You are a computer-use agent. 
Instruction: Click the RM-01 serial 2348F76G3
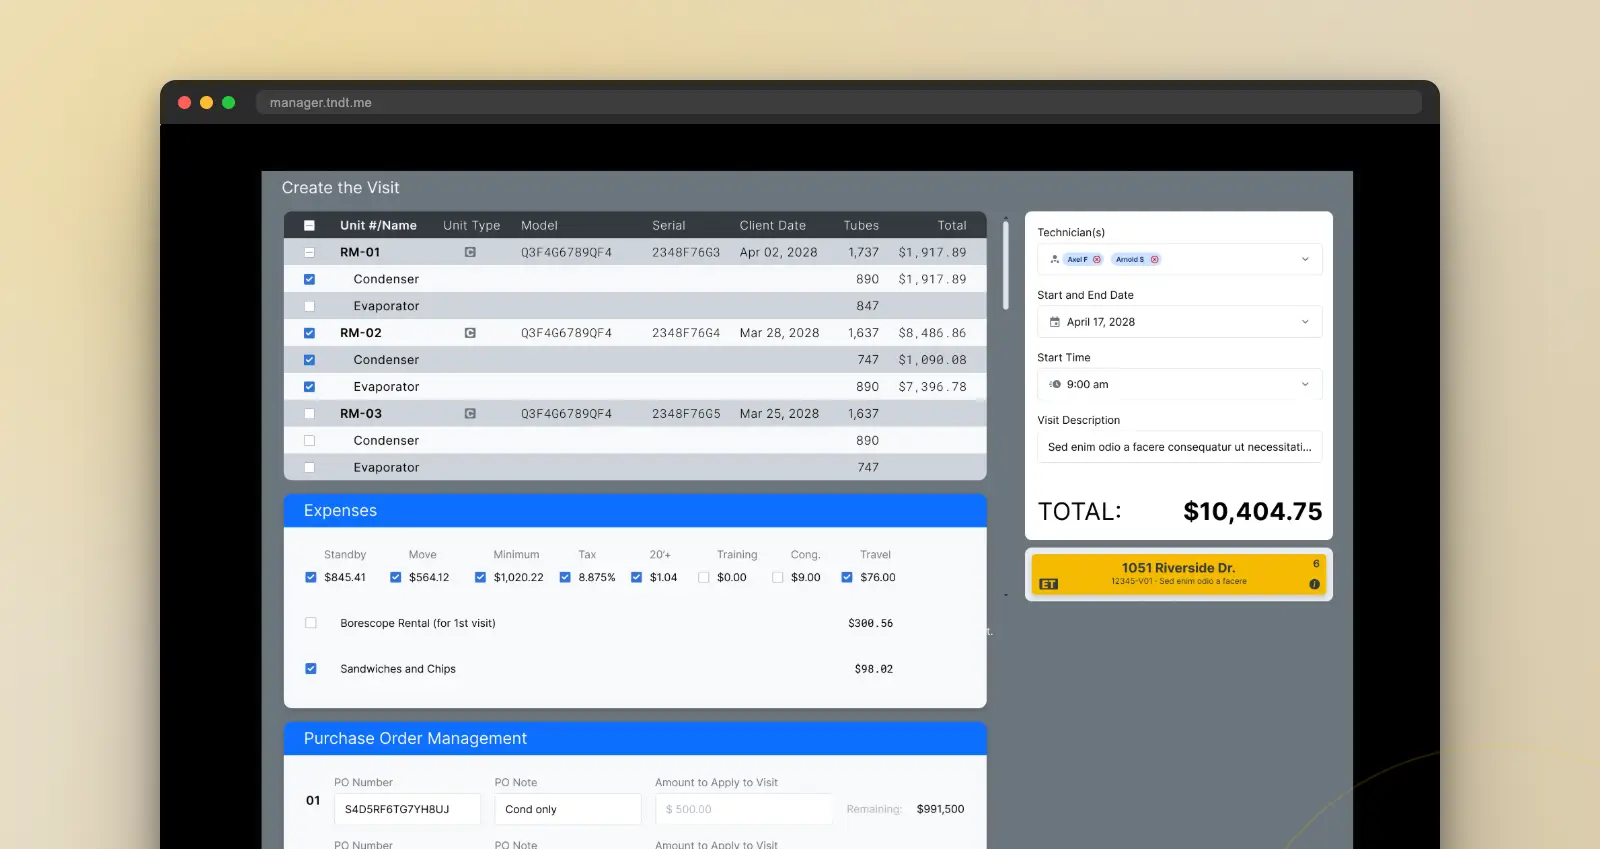(x=686, y=252)
